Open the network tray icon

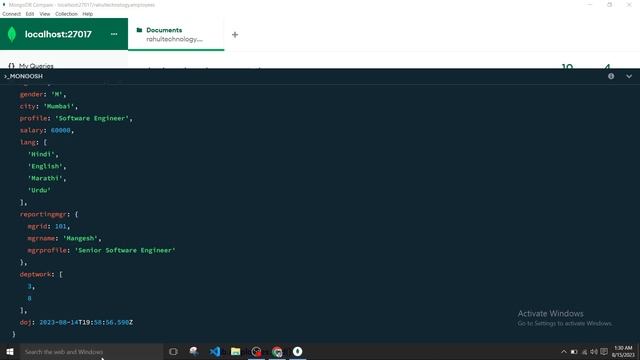click(x=584, y=352)
